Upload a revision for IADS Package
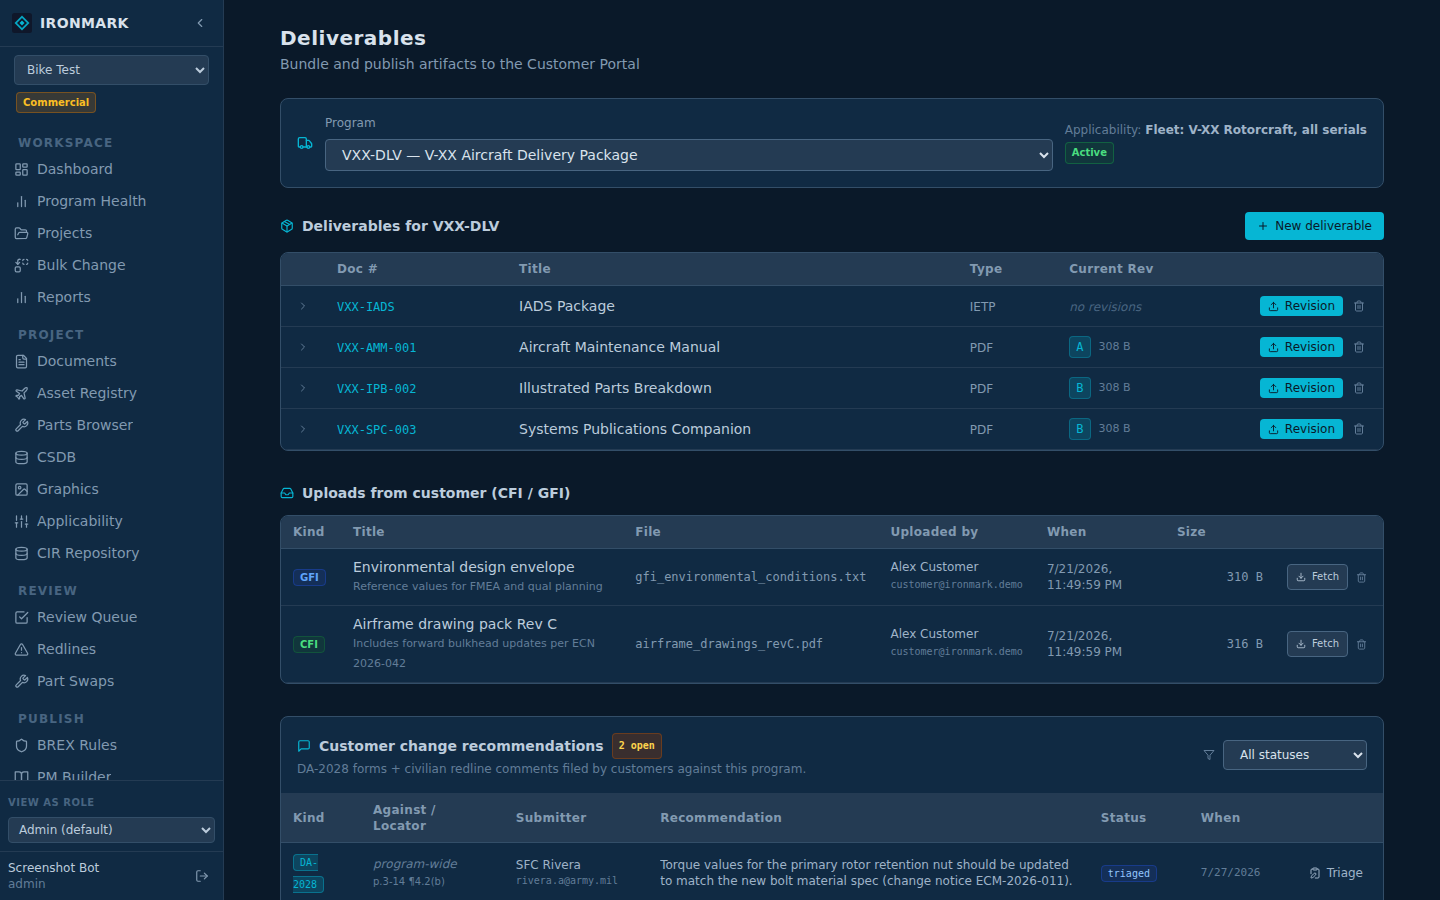 1301,306
